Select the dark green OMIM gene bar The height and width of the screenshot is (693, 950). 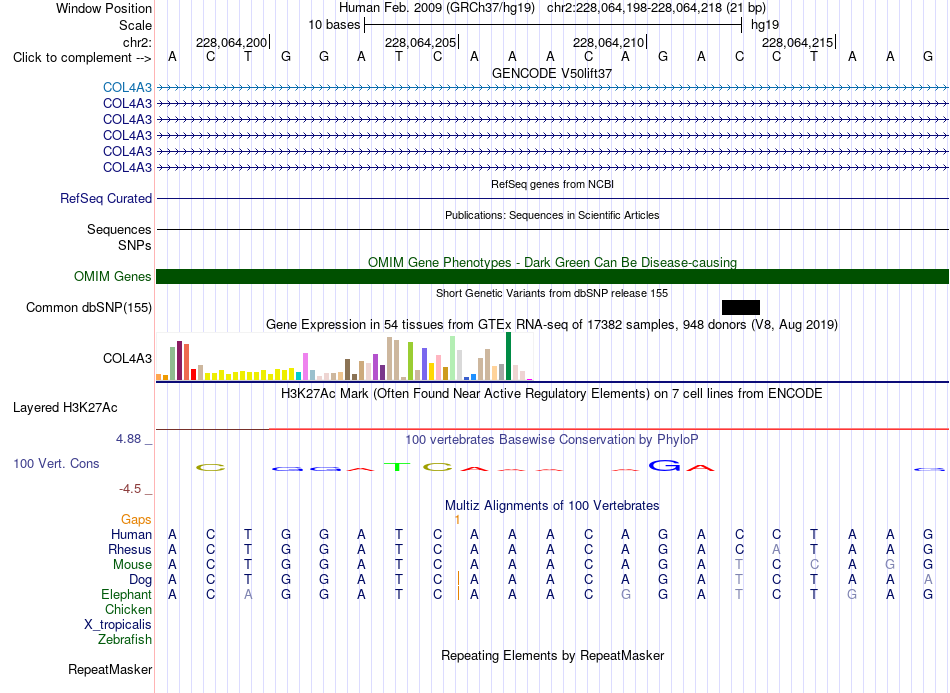(552, 276)
